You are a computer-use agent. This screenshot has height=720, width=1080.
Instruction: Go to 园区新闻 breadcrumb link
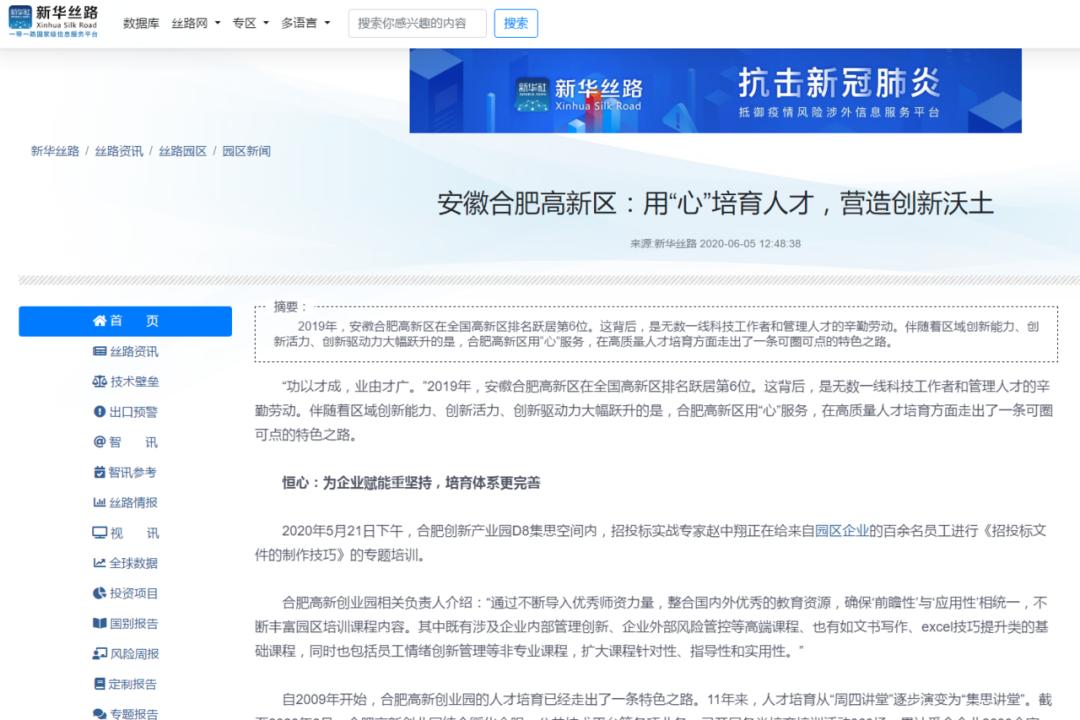(x=247, y=151)
